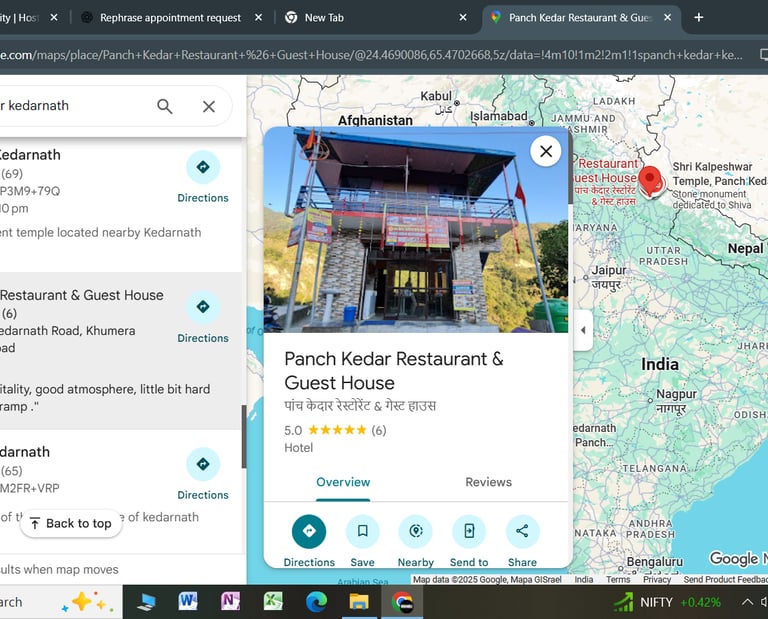Open OneNote from the taskbar
Screen dimensions: 768x619
point(230,601)
